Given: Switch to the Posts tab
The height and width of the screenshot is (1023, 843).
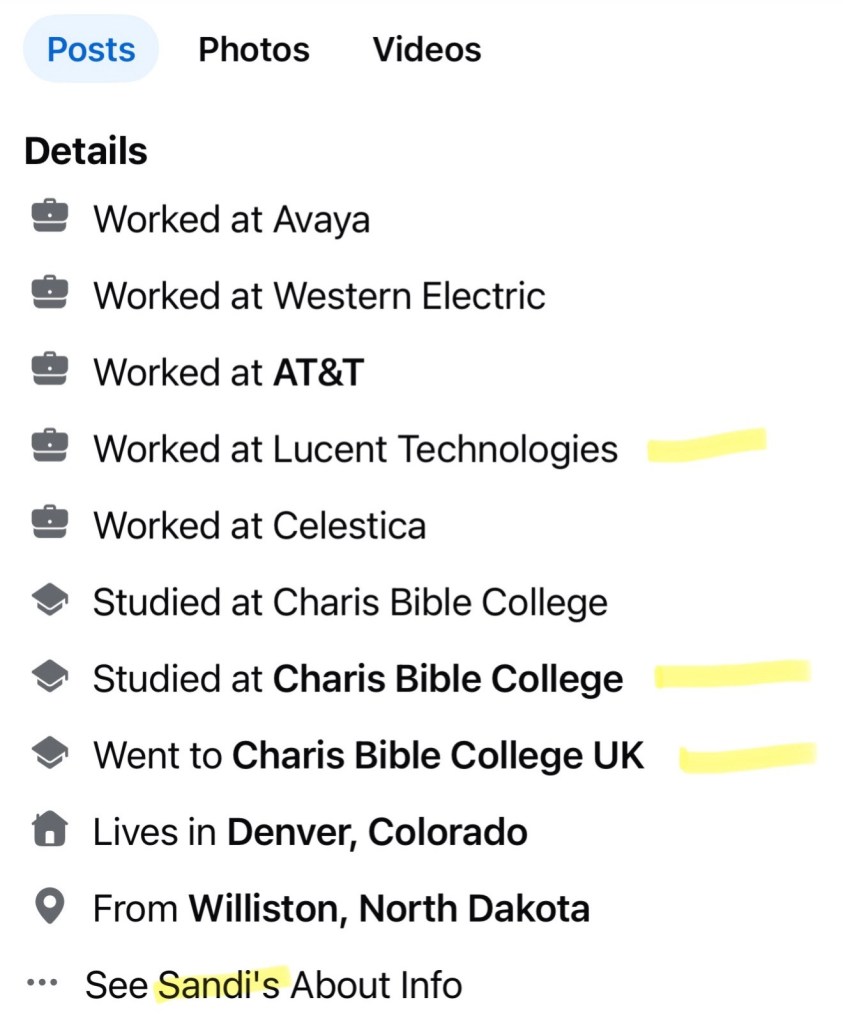Looking at the screenshot, I should point(91,49).
